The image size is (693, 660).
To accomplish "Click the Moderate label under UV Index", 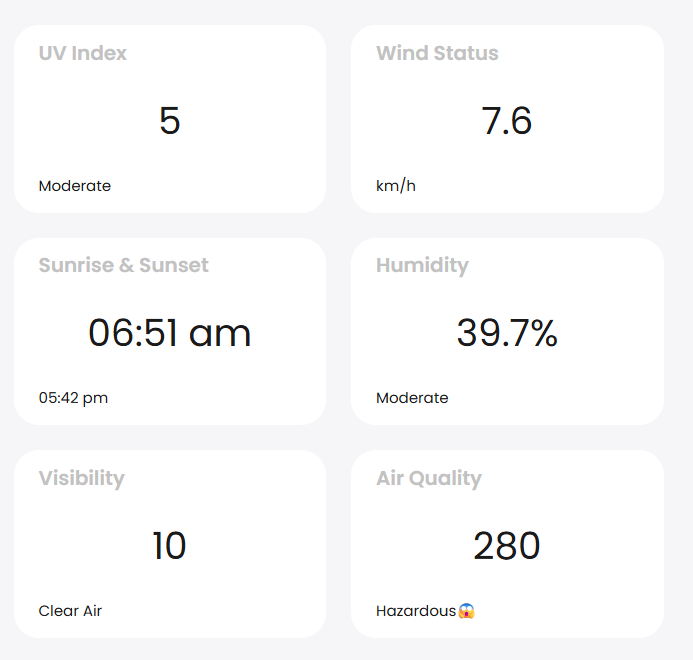I will coord(75,186).
